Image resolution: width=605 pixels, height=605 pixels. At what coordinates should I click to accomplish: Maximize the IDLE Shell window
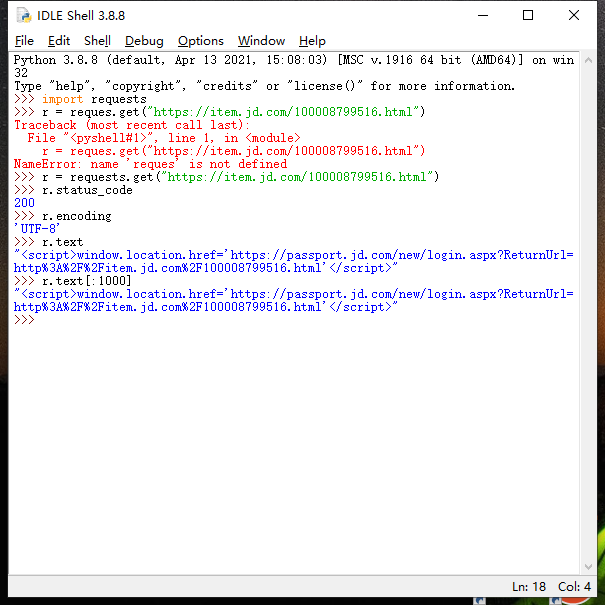(527, 15)
